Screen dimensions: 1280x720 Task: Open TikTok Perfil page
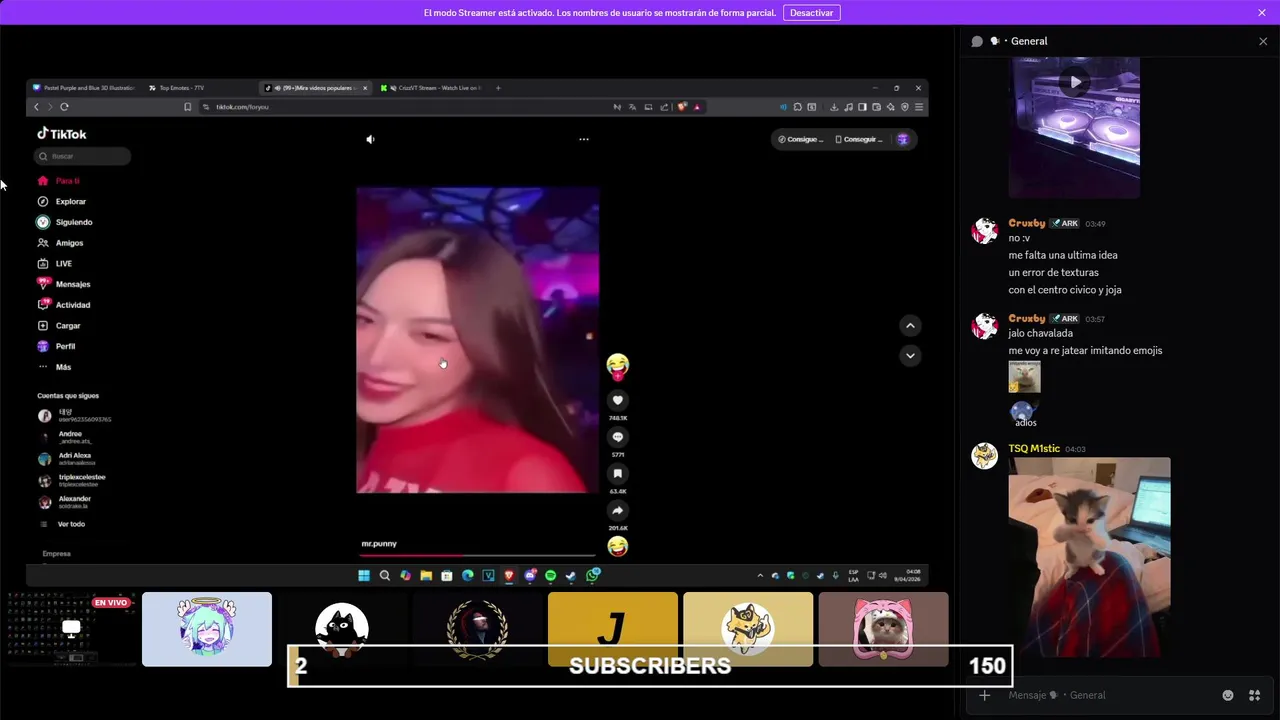56,346
